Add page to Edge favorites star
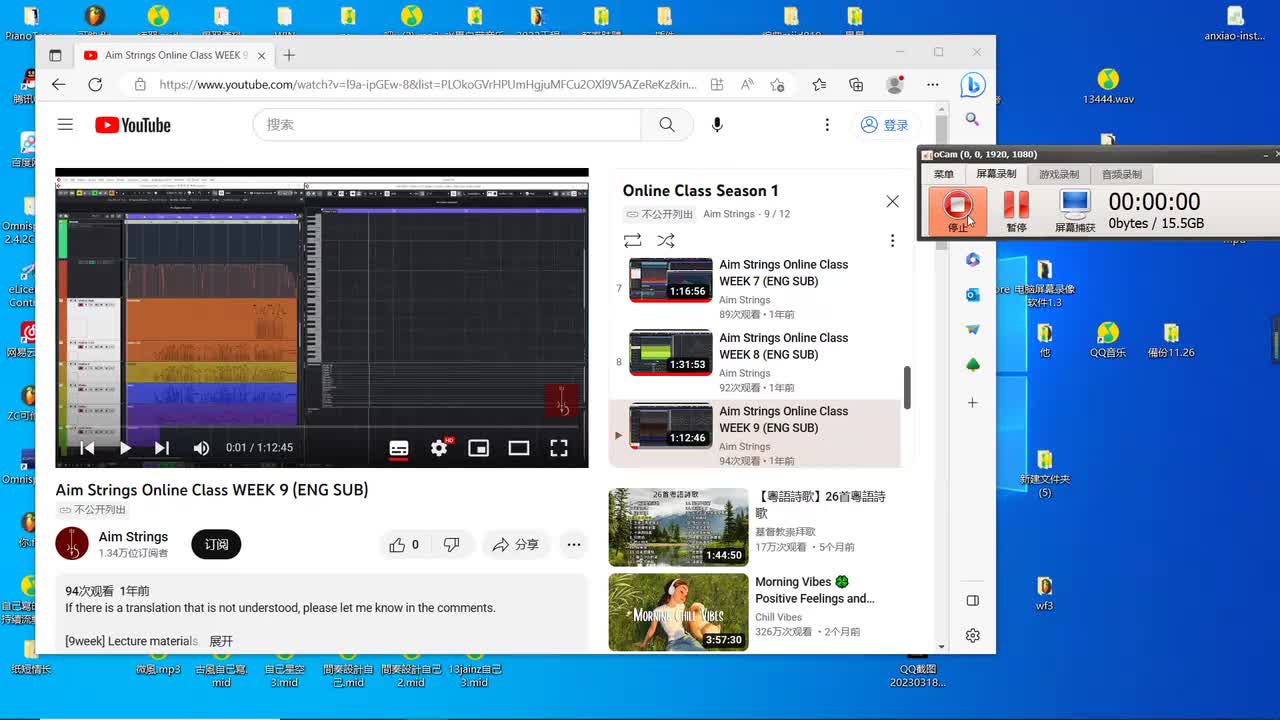1280x720 pixels. point(777,85)
